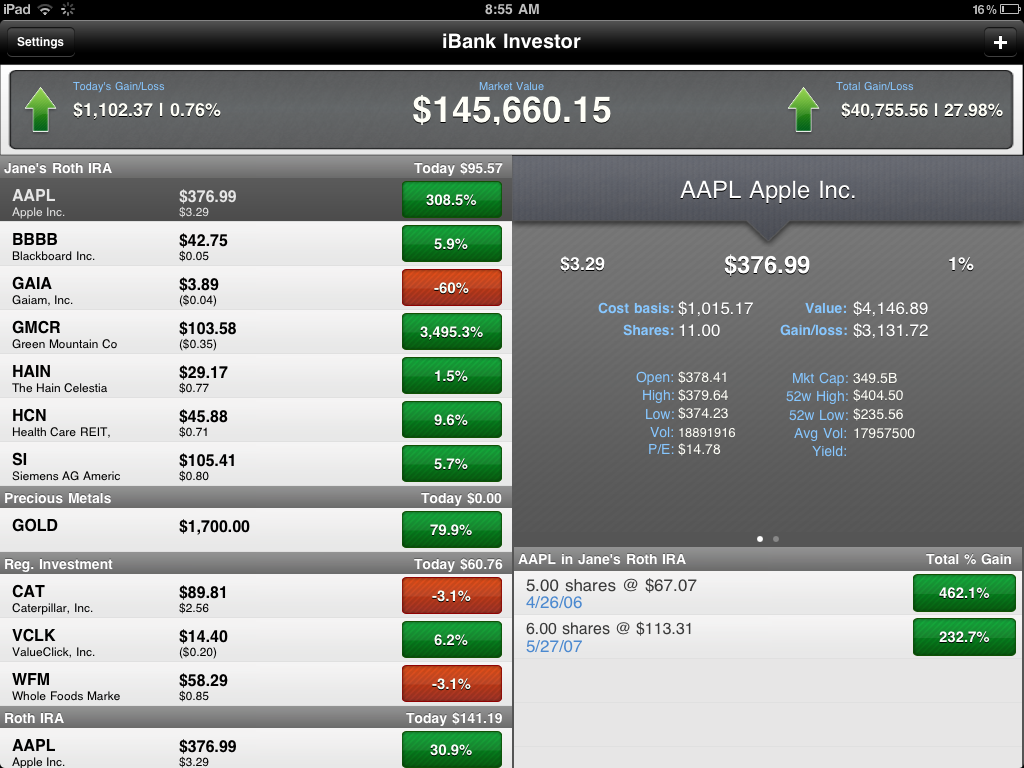Viewport: 1024px width, 768px height.
Task: Tap the WFM -3.1% loss badge
Action: 451,684
